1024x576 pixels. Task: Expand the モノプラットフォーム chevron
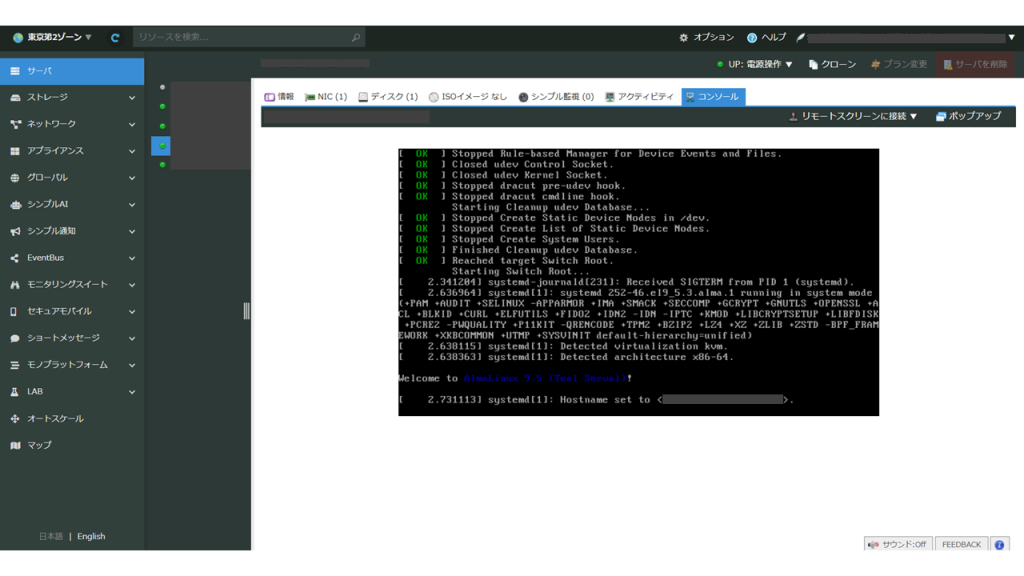(132, 365)
